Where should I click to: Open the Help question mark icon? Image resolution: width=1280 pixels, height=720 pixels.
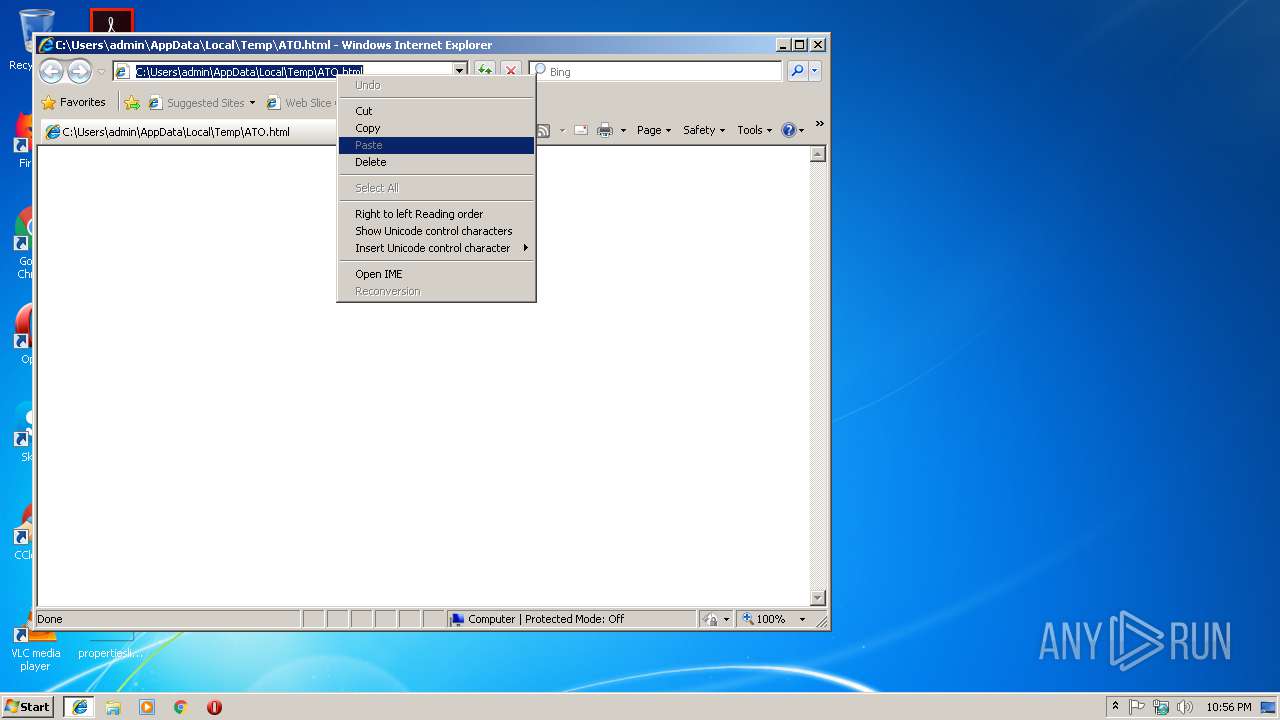(789, 130)
